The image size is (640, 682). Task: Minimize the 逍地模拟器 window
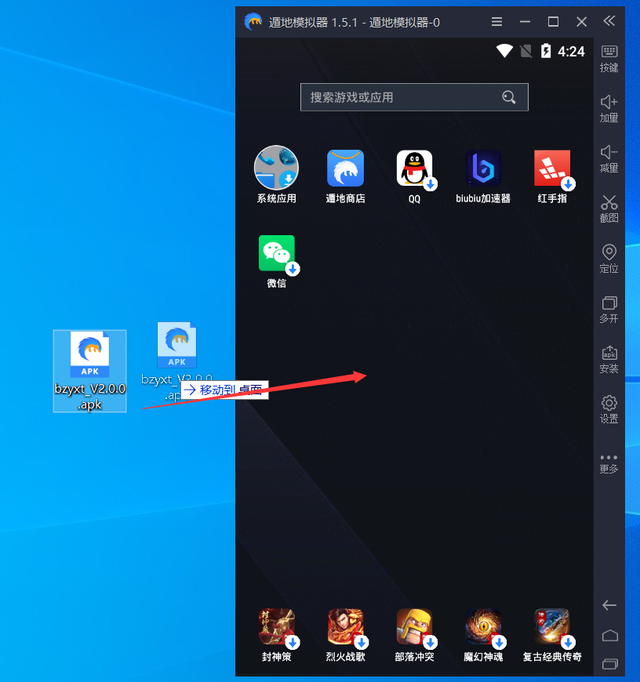(525, 21)
